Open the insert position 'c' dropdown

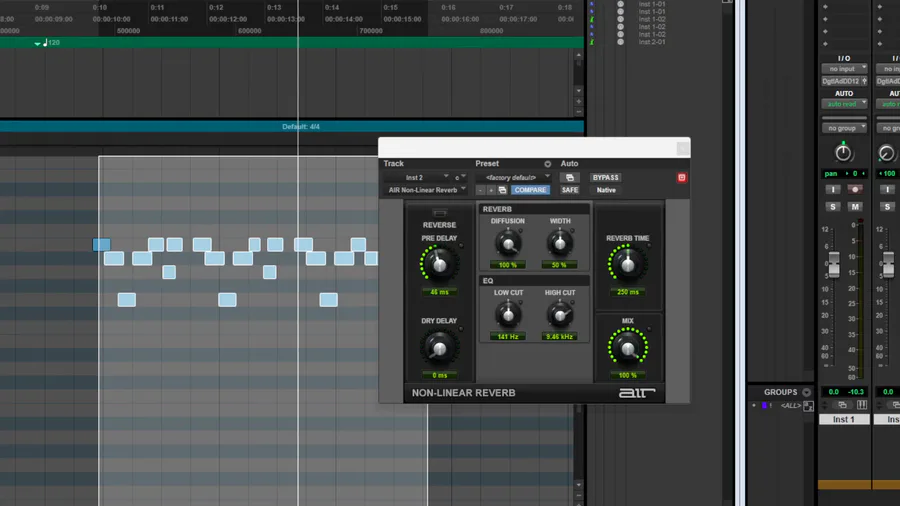pos(459,177)
